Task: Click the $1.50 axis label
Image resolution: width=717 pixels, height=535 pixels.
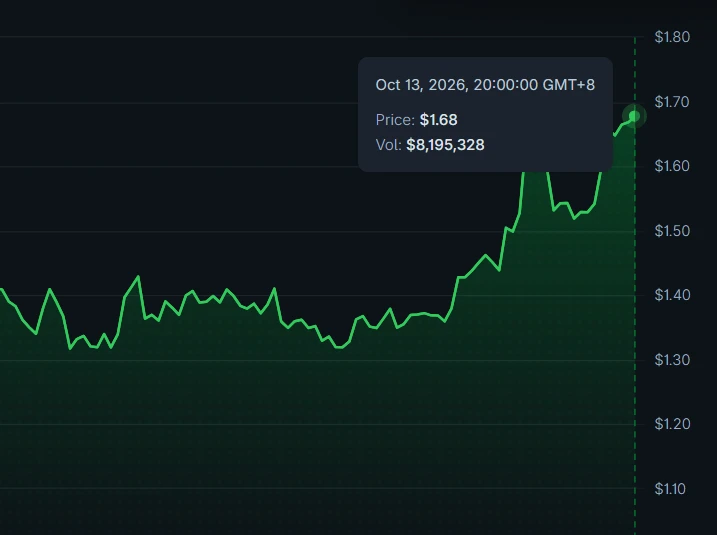Action: pos(672,231)
